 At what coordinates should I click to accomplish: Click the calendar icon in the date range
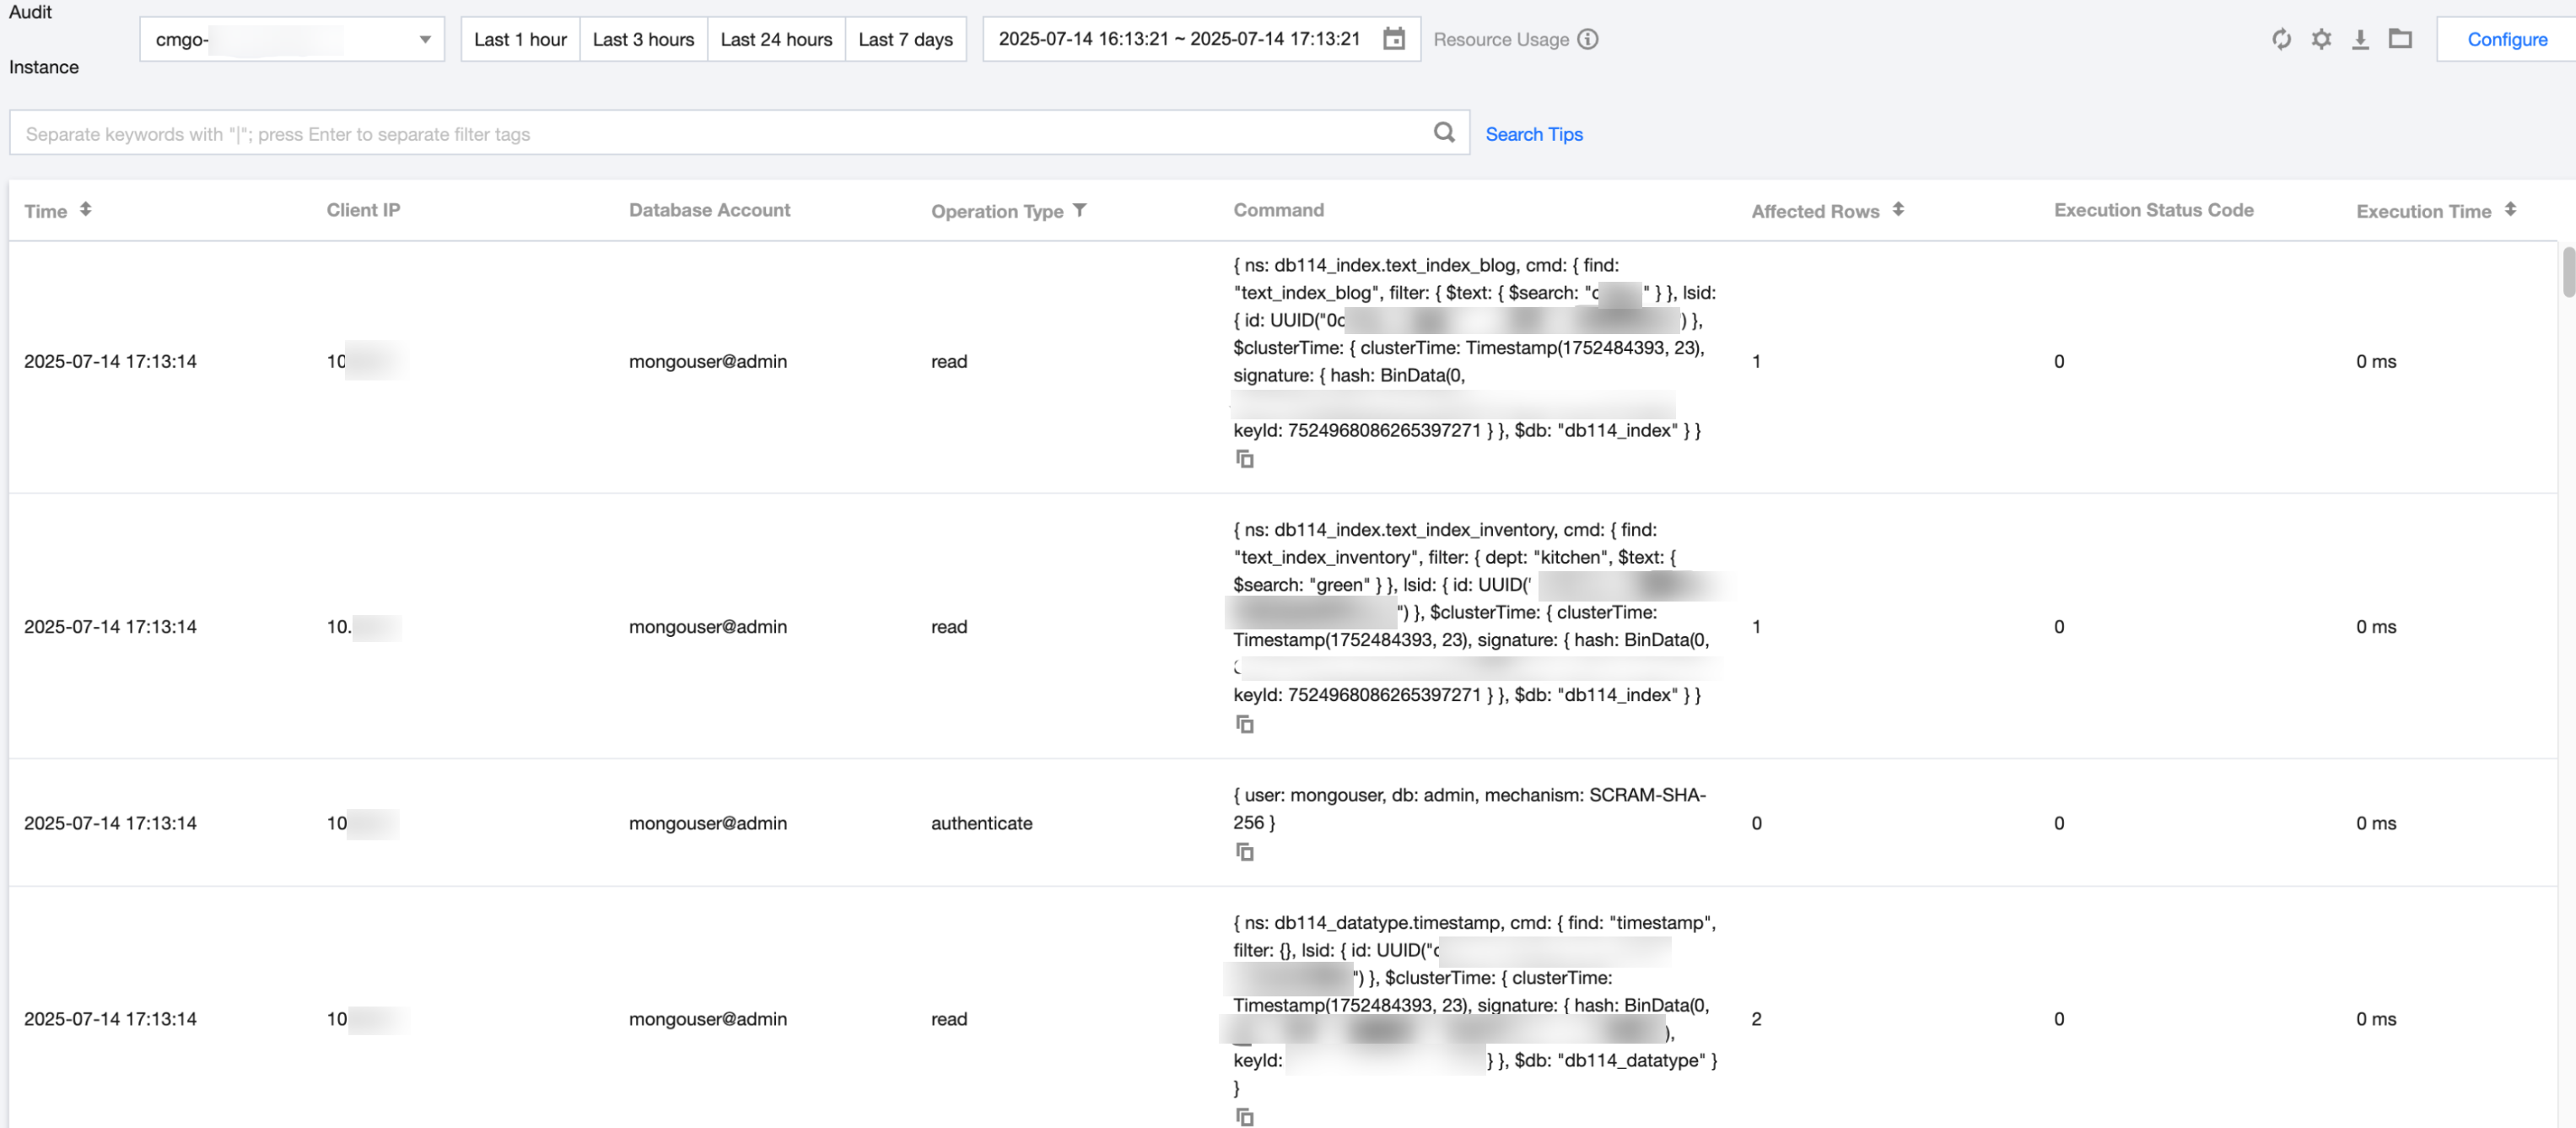tap(1394, 39)
